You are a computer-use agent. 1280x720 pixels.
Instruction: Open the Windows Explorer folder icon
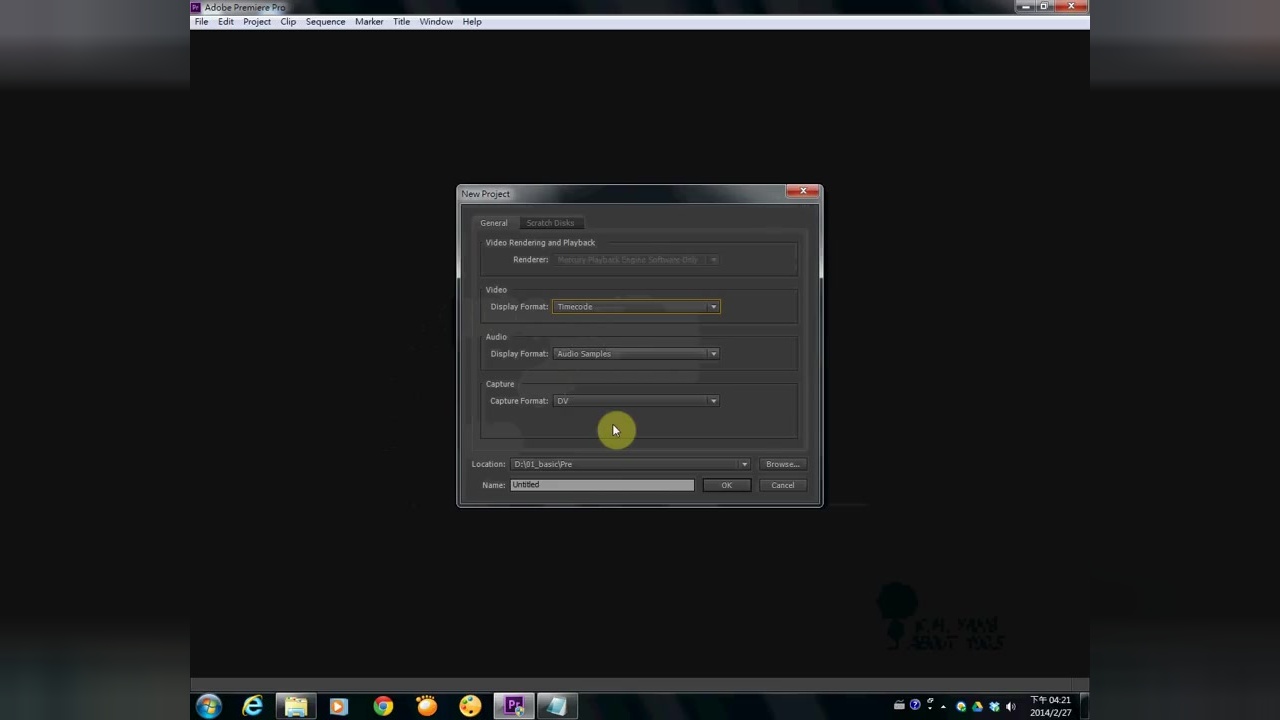[296, 706]
